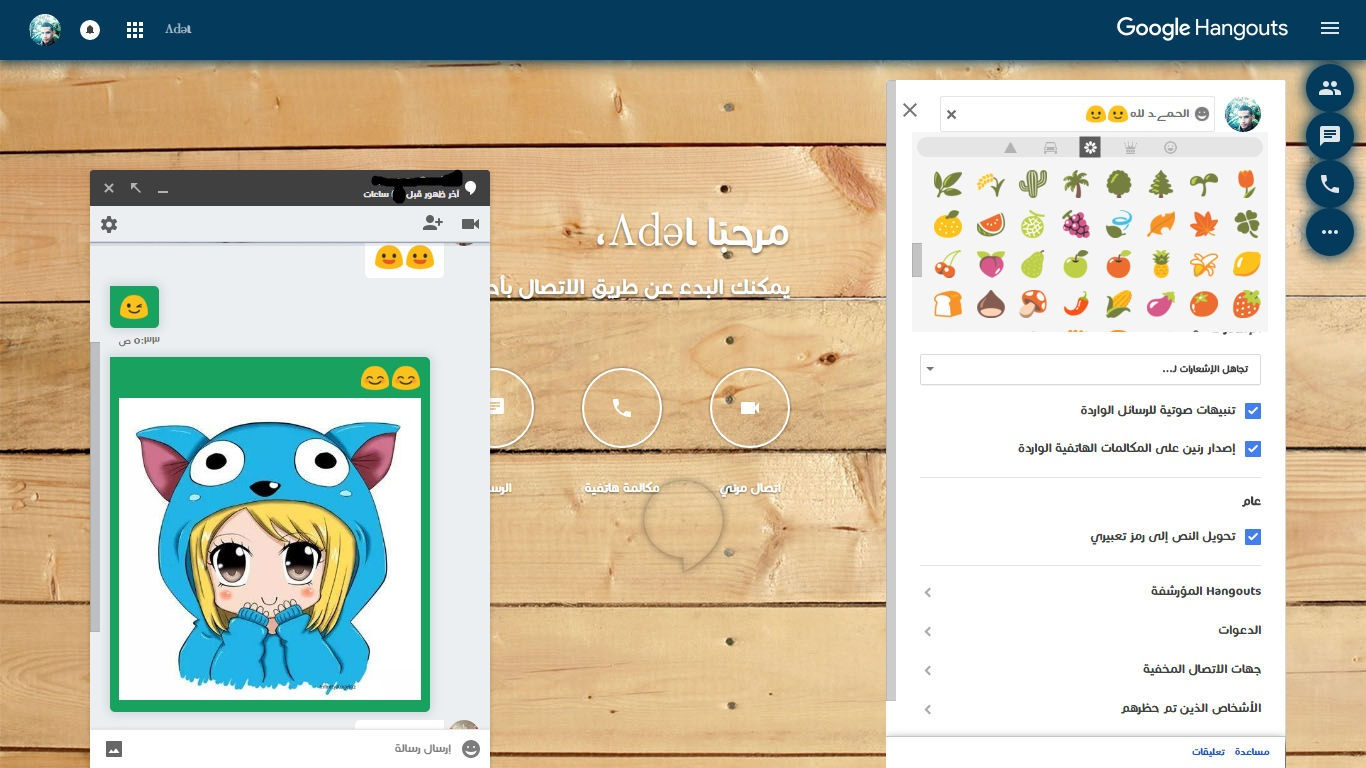The height and width of the screenshot is (768, 1366).
Task: Insert the mushroom emoji
Action: tap(1032, 304)
